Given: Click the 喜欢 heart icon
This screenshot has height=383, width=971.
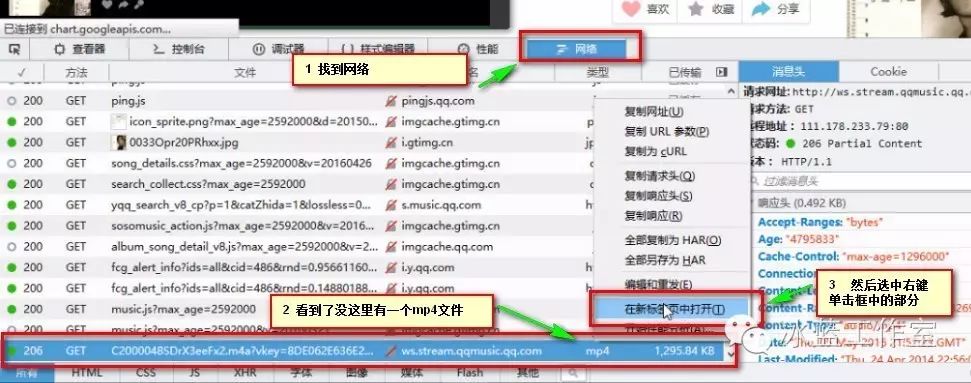Looking at the screenshot, I should (x=630, y=9).
